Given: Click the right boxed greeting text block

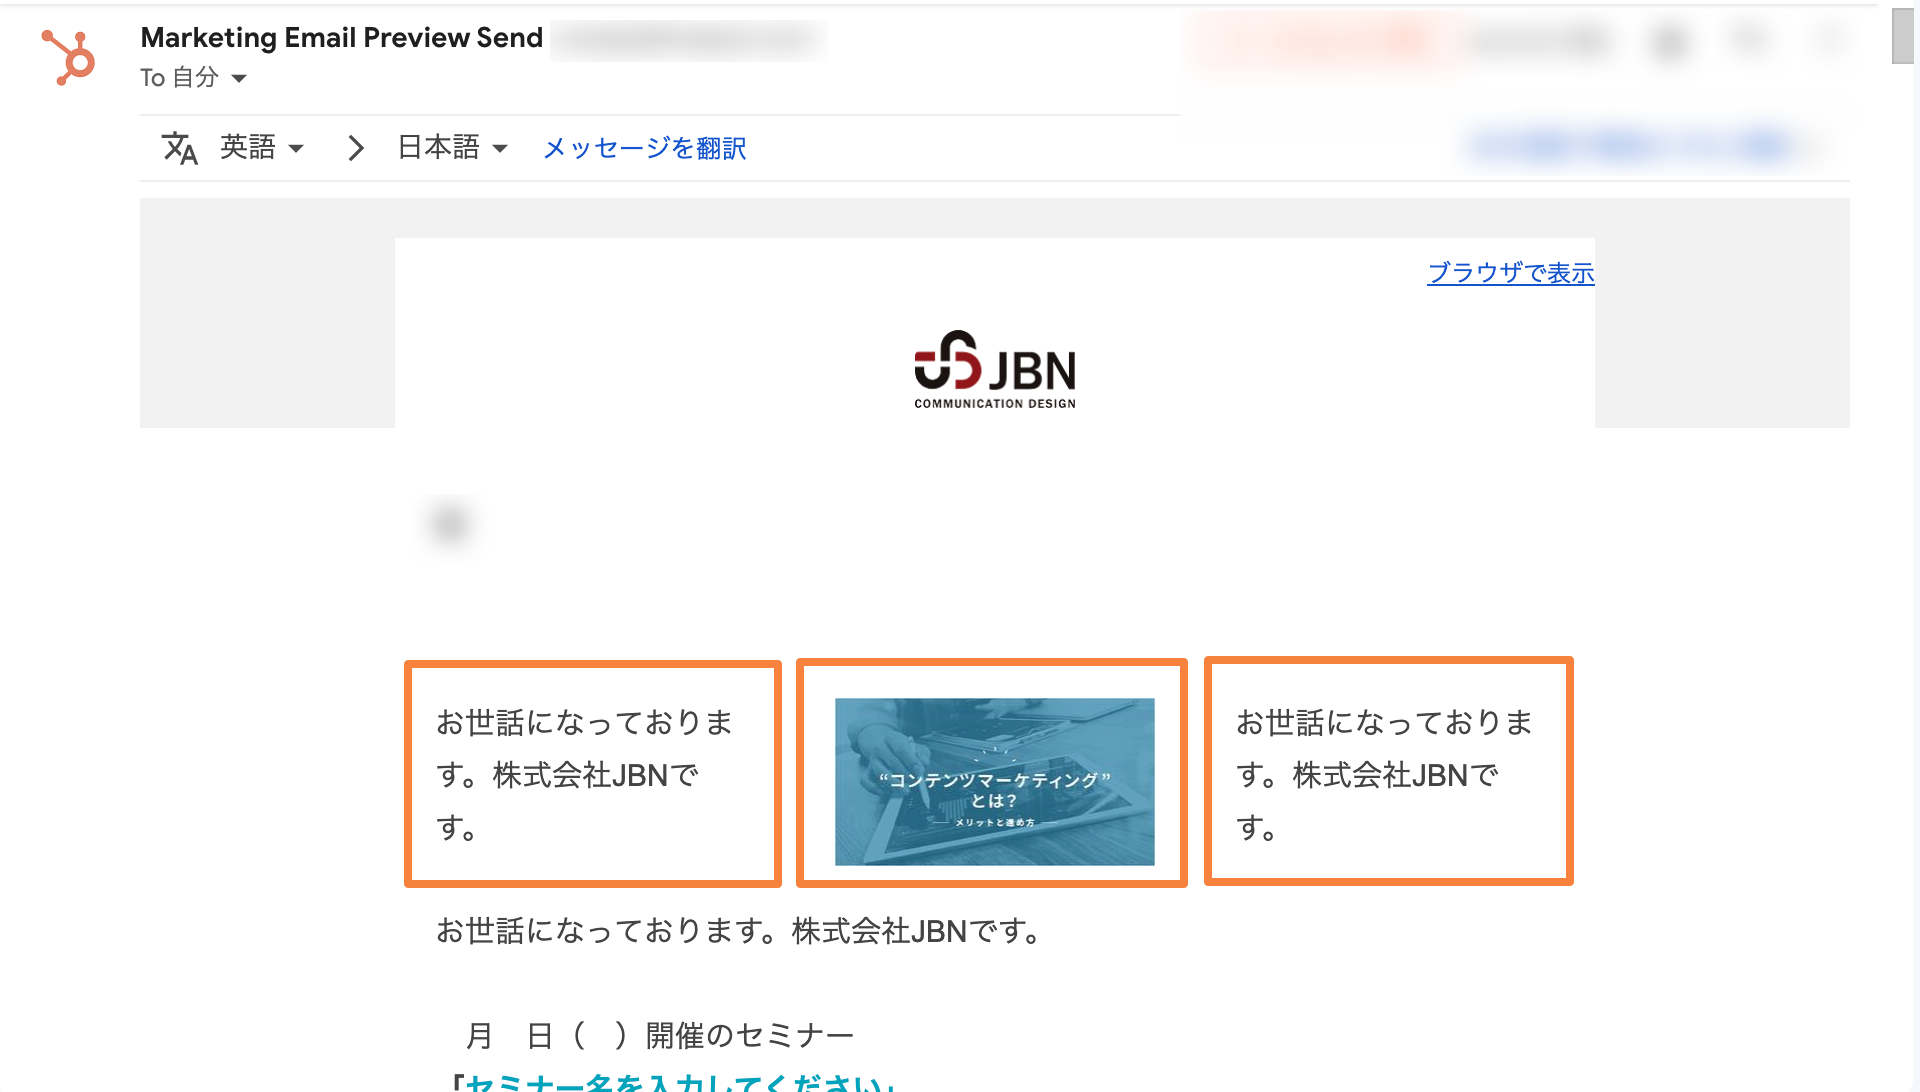Looking at the screenshot, I should 1388,771.
